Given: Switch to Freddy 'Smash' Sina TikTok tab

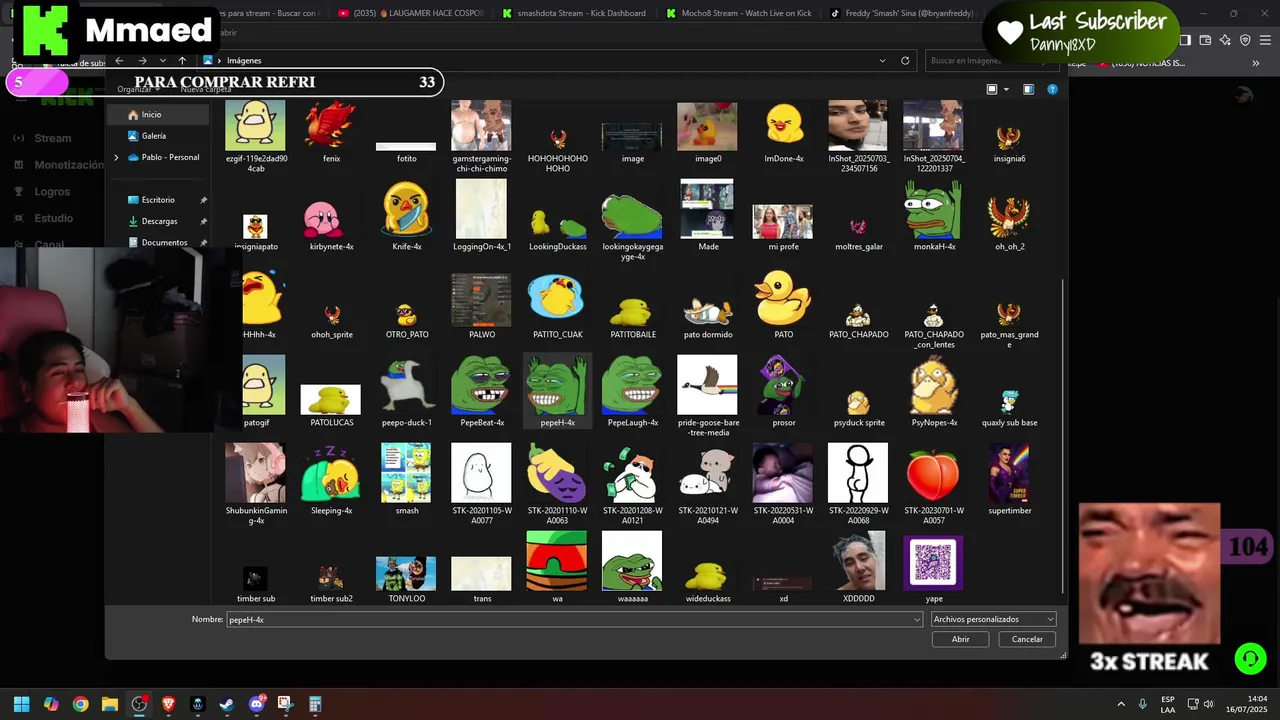Looking at the screenshot, I should pos(902,13).
